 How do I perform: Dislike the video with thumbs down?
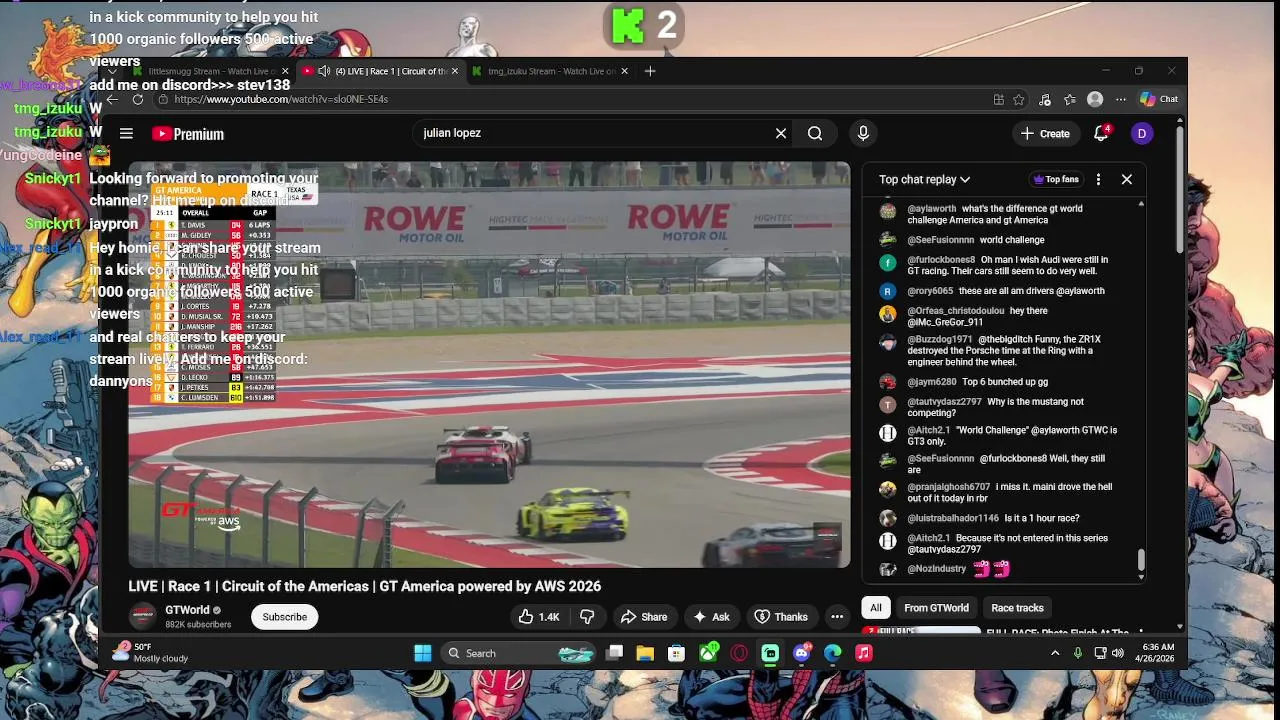coord(588,617)
